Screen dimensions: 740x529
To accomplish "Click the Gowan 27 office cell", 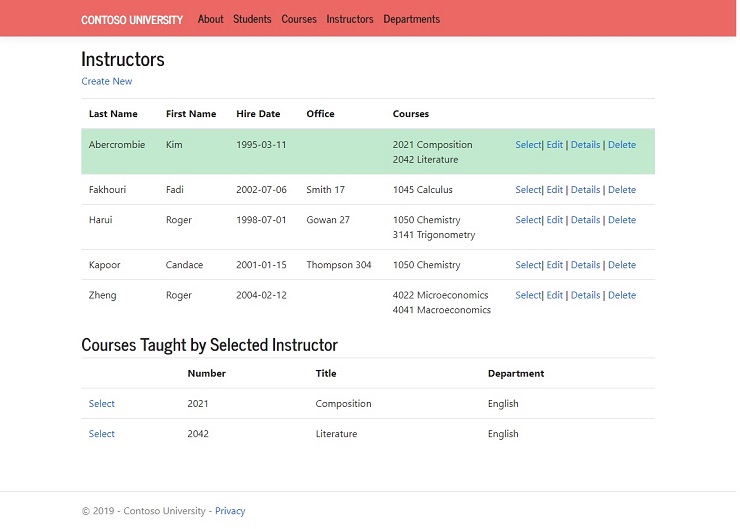I will [328, 220].
